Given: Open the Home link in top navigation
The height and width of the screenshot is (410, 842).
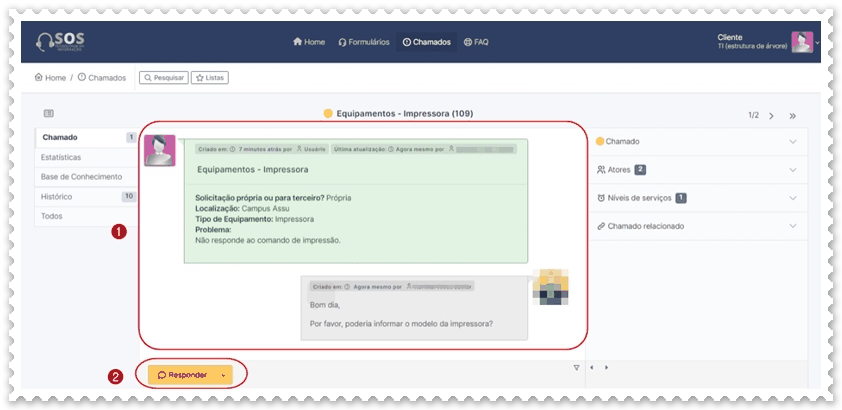Looking at the screenshot, I should (309, 42).
